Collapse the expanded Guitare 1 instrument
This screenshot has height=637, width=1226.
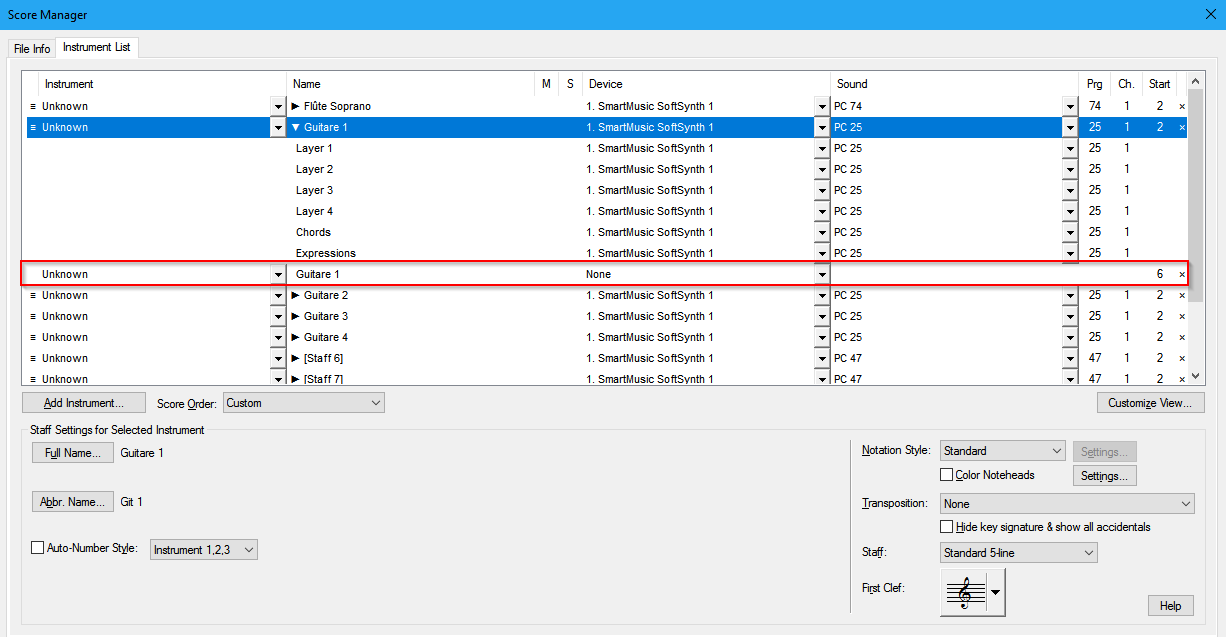coord(296,127)
